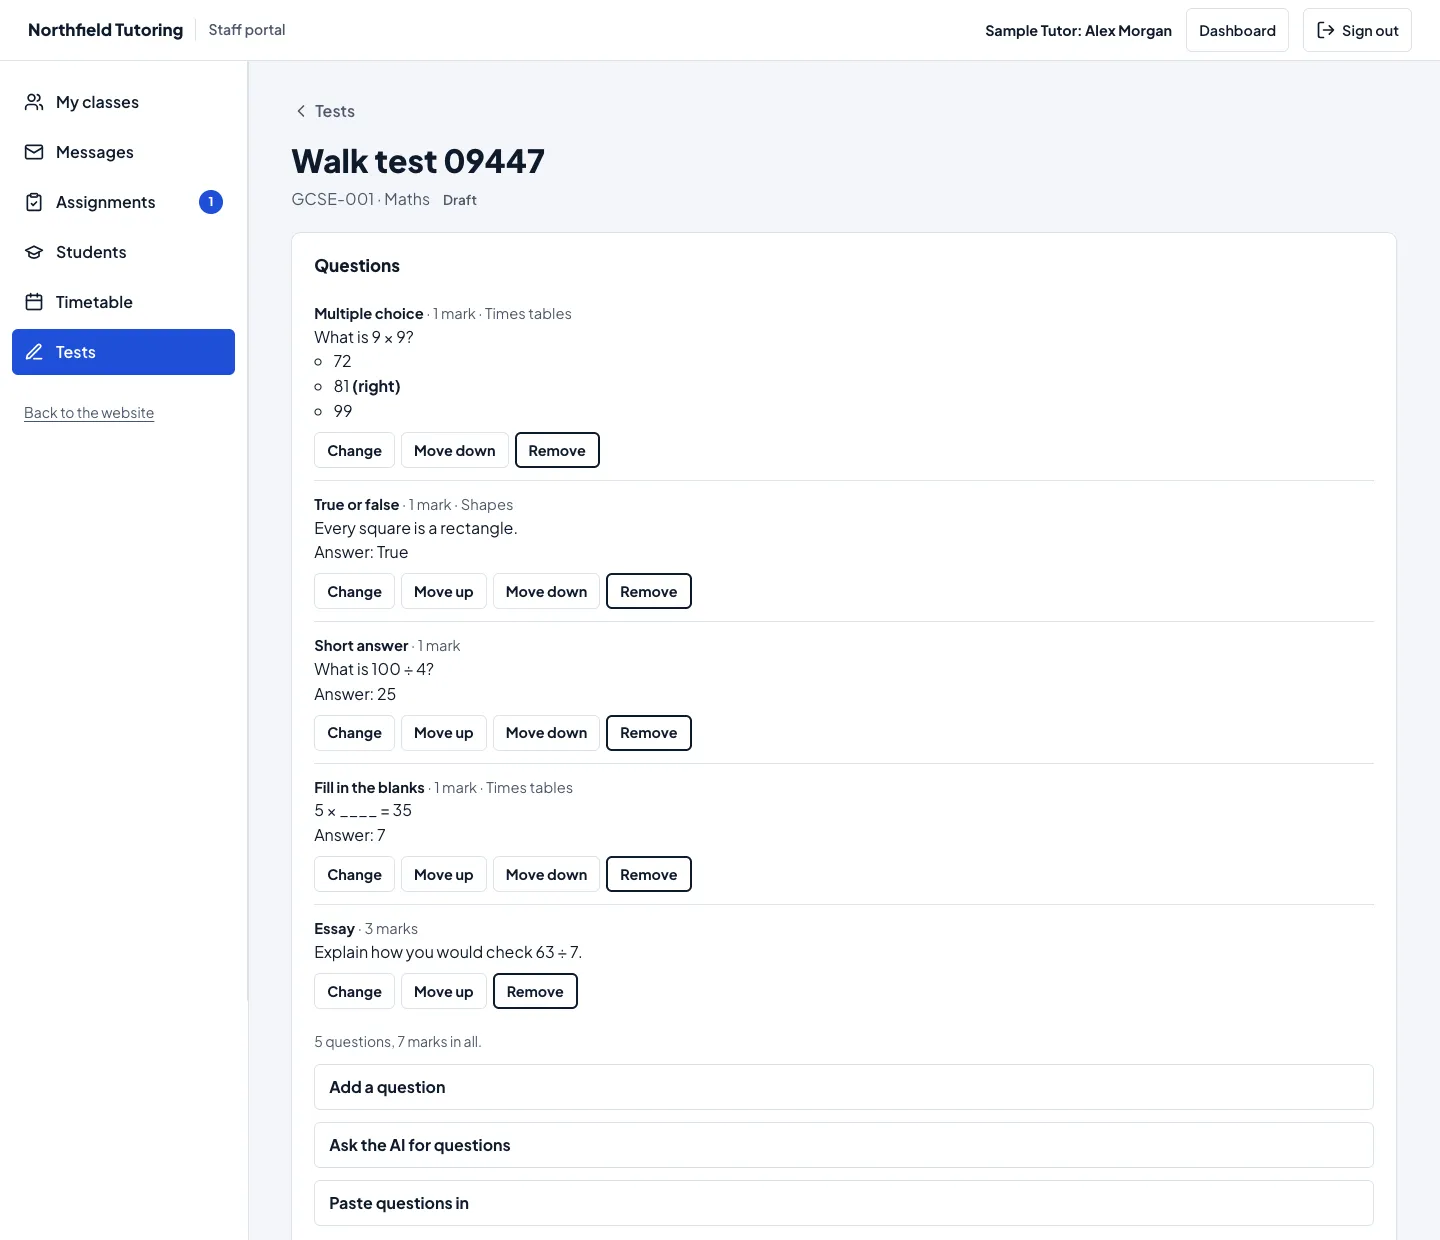The image size is (1440, 1240).
Task: Expand the Add a question section
Action: point(844,1087)
